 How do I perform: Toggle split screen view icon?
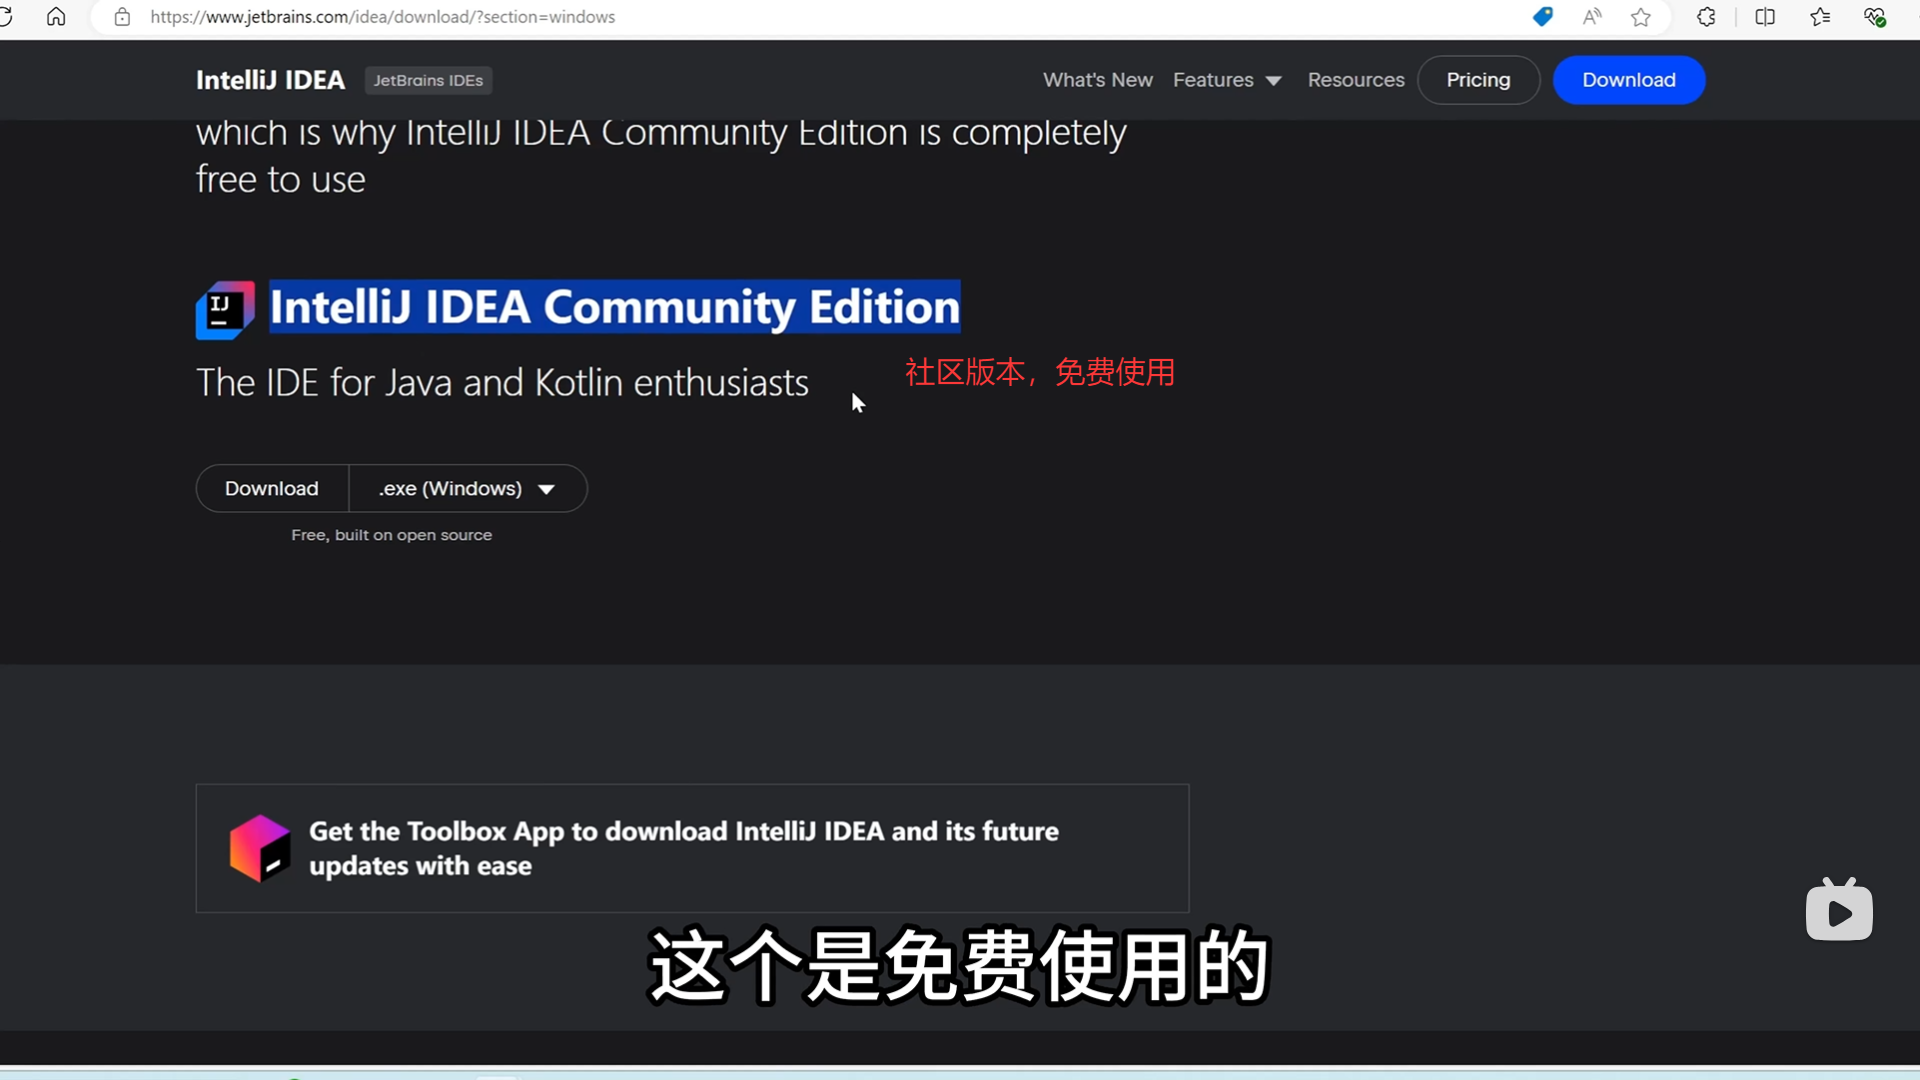(1765, 17)
